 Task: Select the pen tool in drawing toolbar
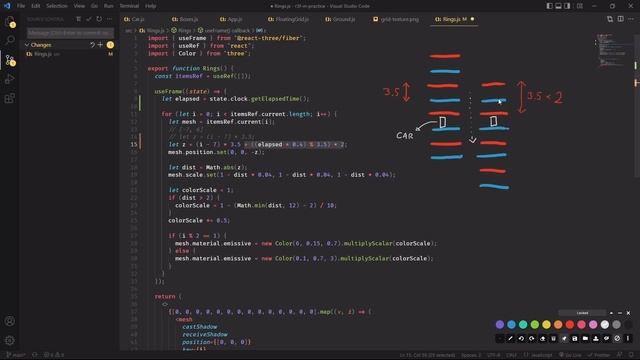[x=510, y=338]
